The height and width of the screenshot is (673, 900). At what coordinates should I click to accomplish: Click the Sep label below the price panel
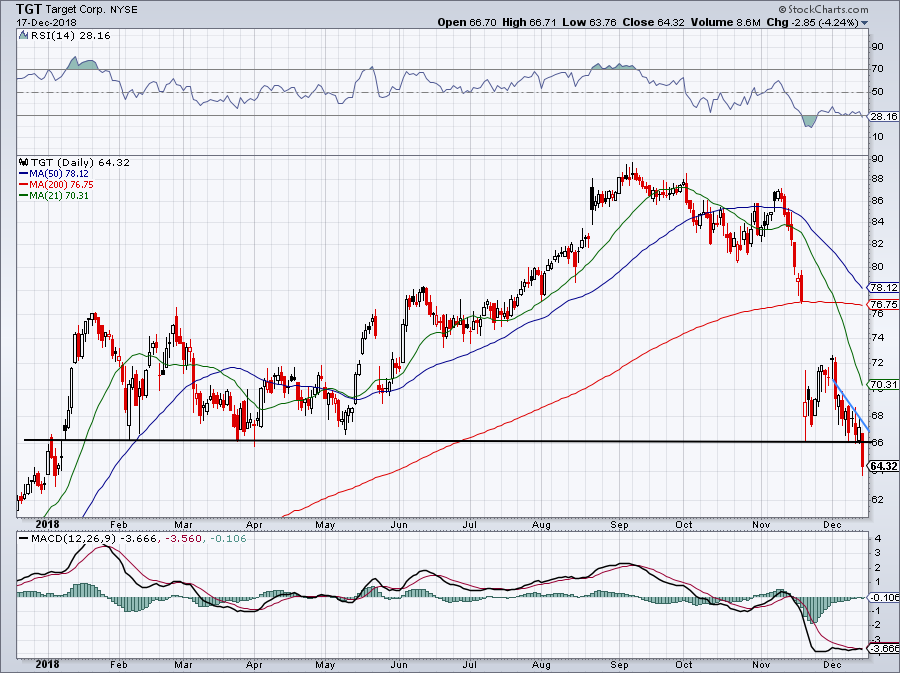(x=619, y=524)
